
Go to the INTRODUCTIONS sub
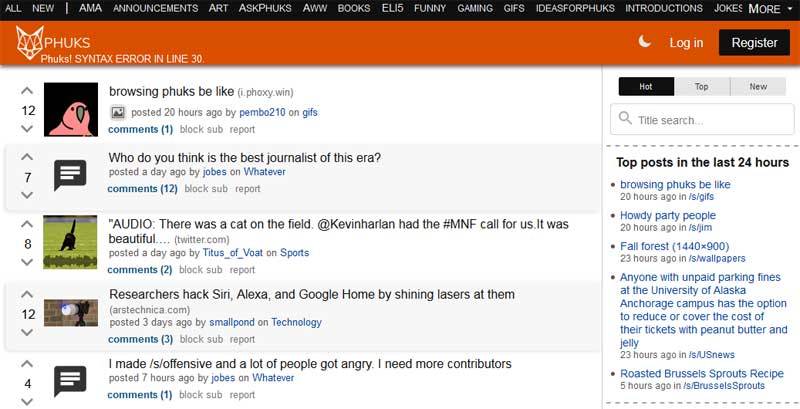click(664, 8)
